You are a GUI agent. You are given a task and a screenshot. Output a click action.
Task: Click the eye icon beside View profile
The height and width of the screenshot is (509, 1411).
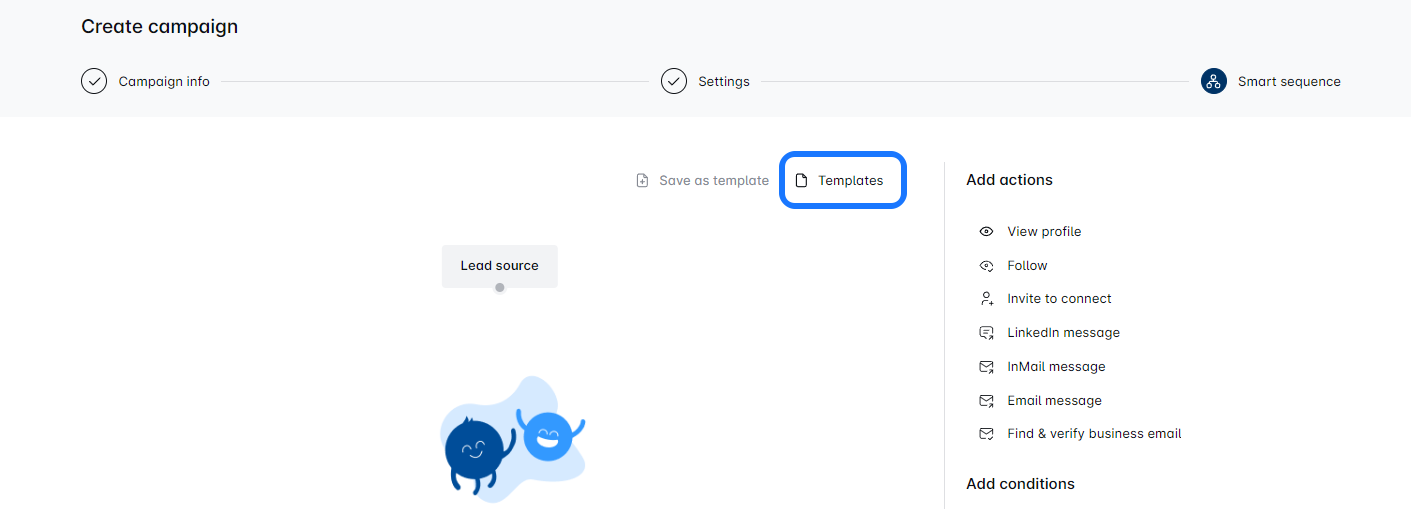click(986, 232)
